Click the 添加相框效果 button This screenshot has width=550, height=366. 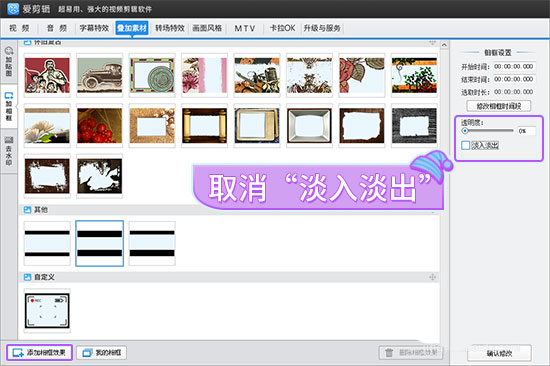point(39,352)
